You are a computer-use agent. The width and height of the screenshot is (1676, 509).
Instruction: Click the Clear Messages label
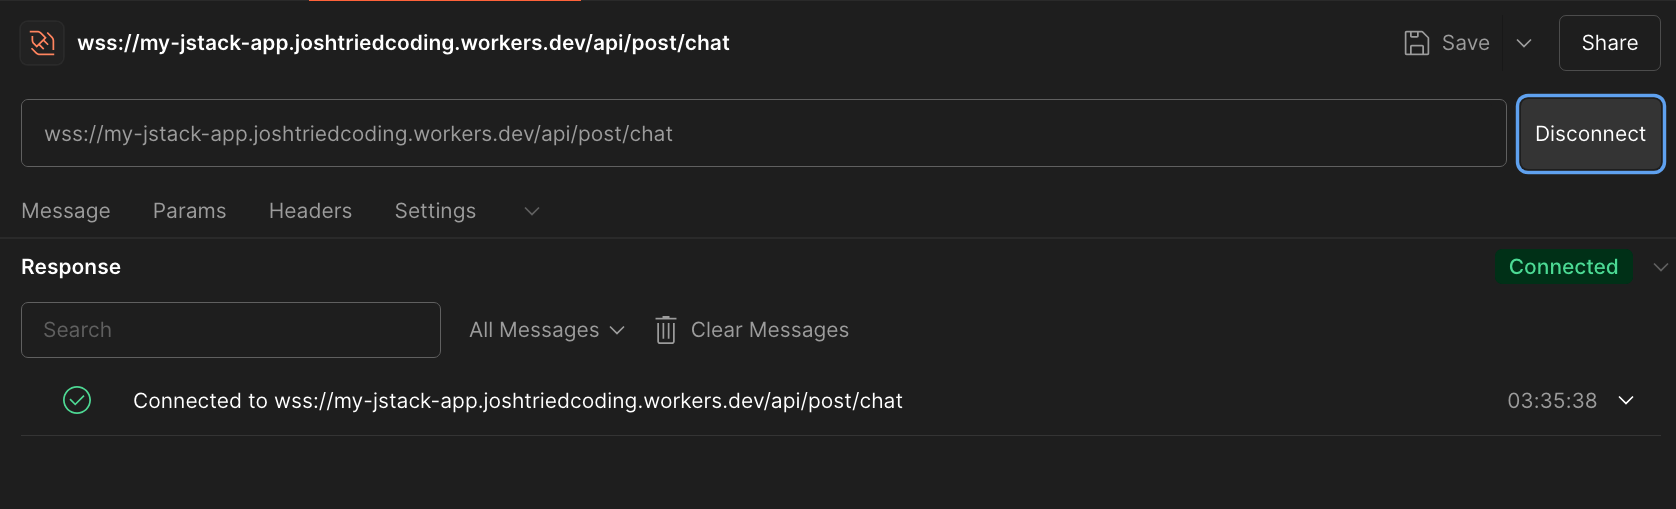point(769,330)
